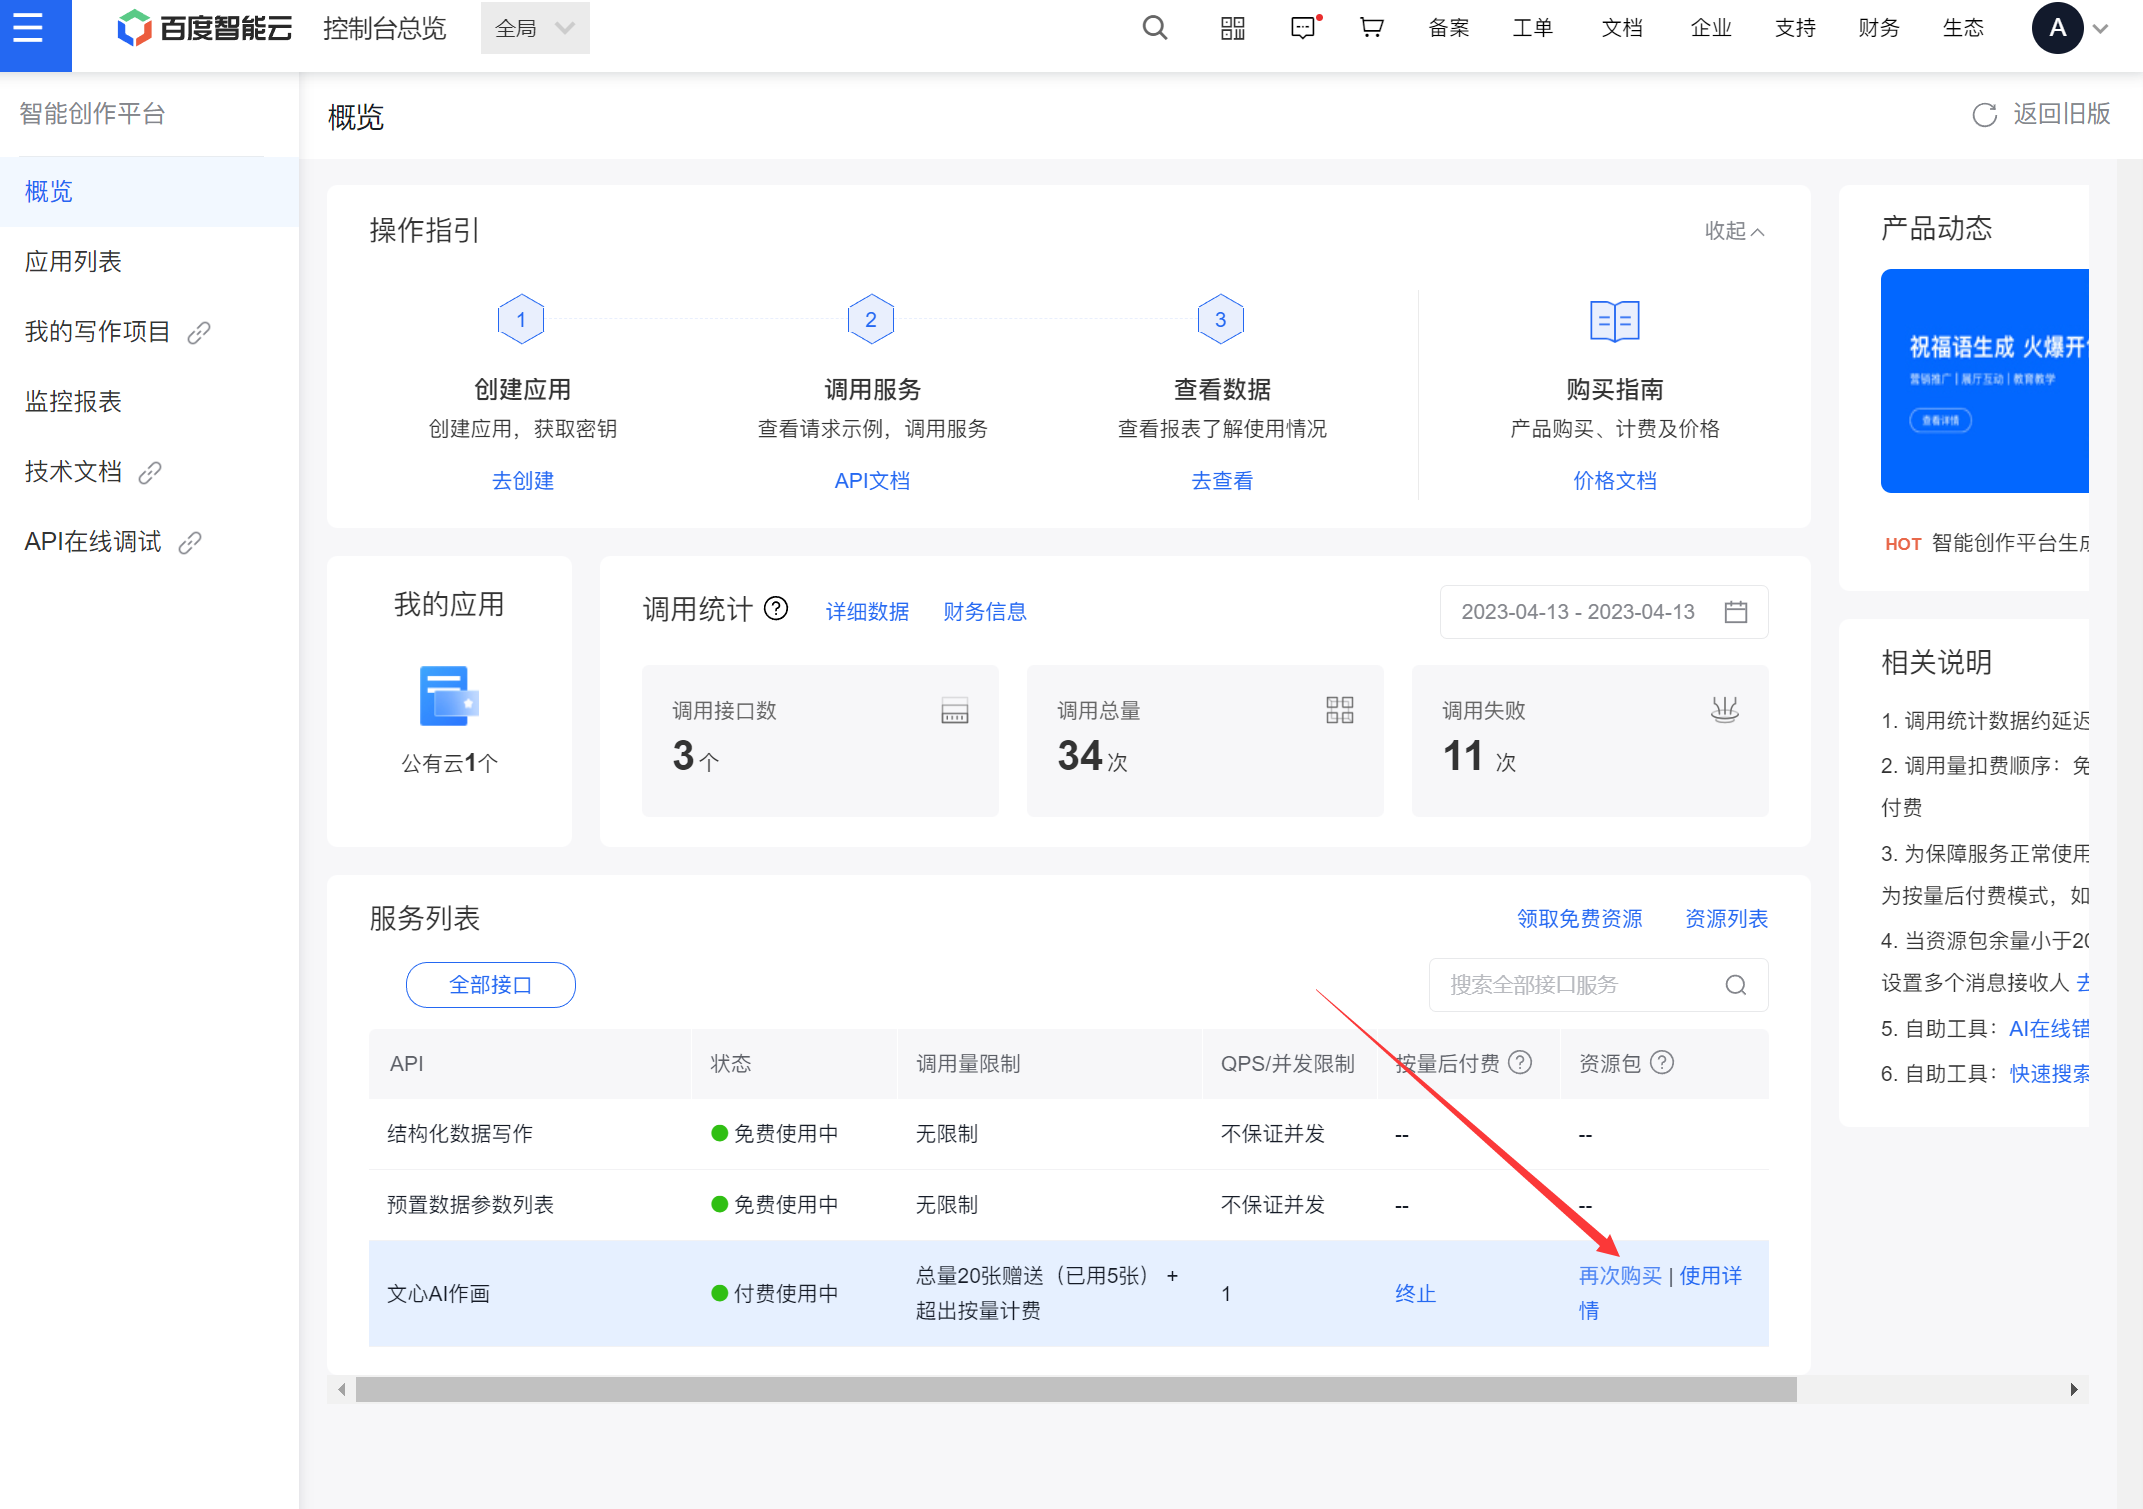Open the calendar icon in date range
Viewport: 2143px width, 1509px height.
1736,612
